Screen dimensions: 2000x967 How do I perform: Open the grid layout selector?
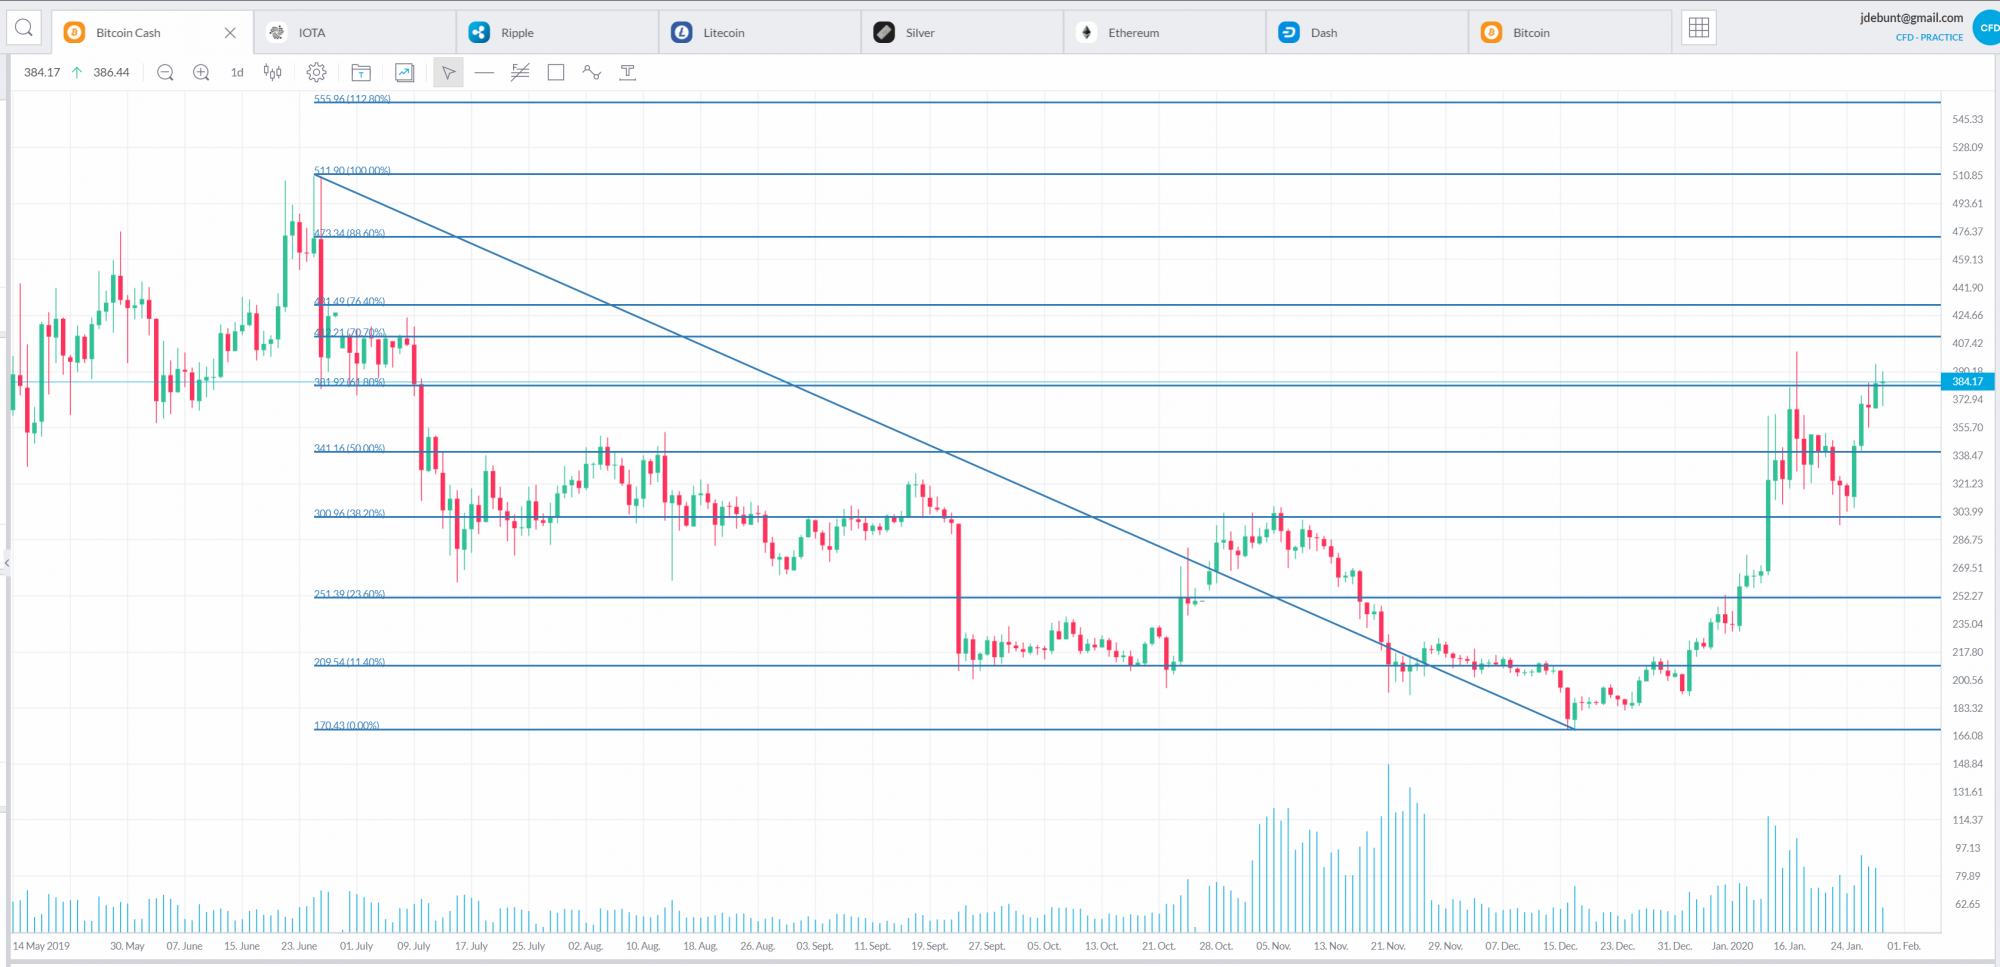tap(1699, 28)
